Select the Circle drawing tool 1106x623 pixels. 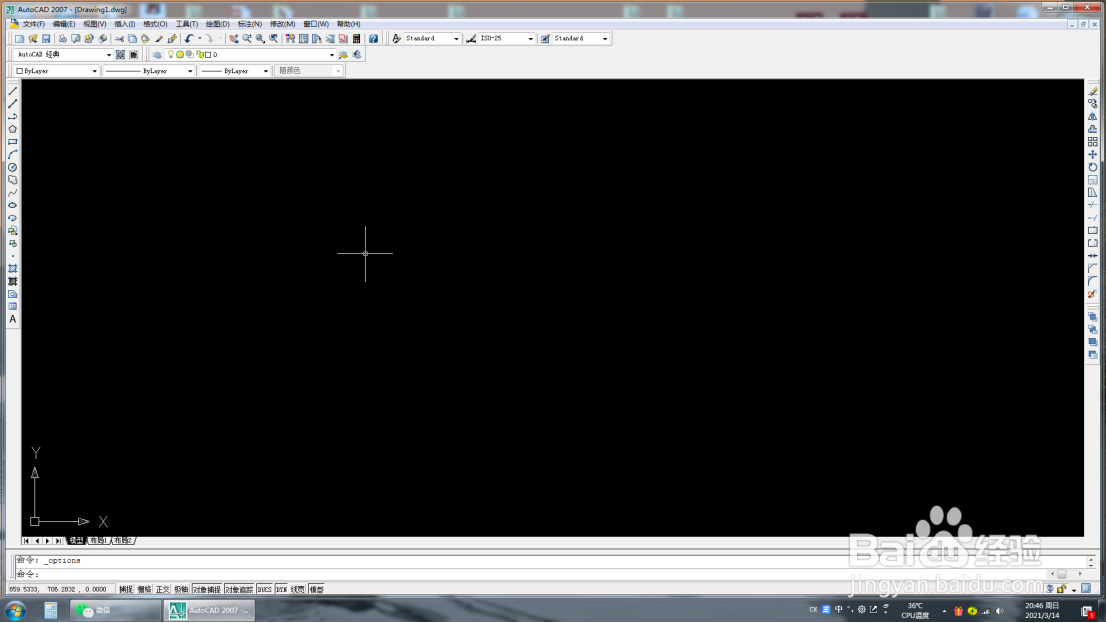pyautogui.click(x=12, y=167)
